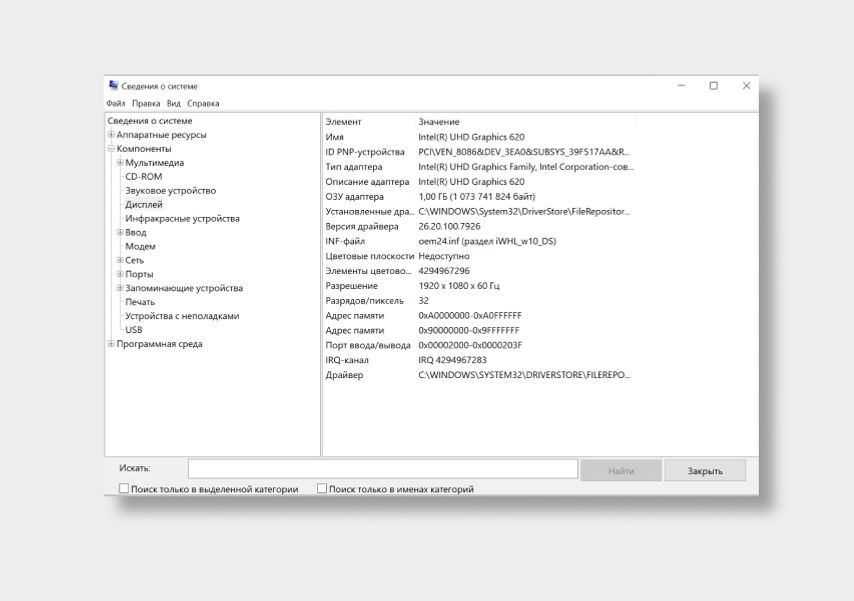Image resolution: width=854 pixels, height=601 pixels.
Task: Select the Дисплей category
Action: [x=144, y=204]
